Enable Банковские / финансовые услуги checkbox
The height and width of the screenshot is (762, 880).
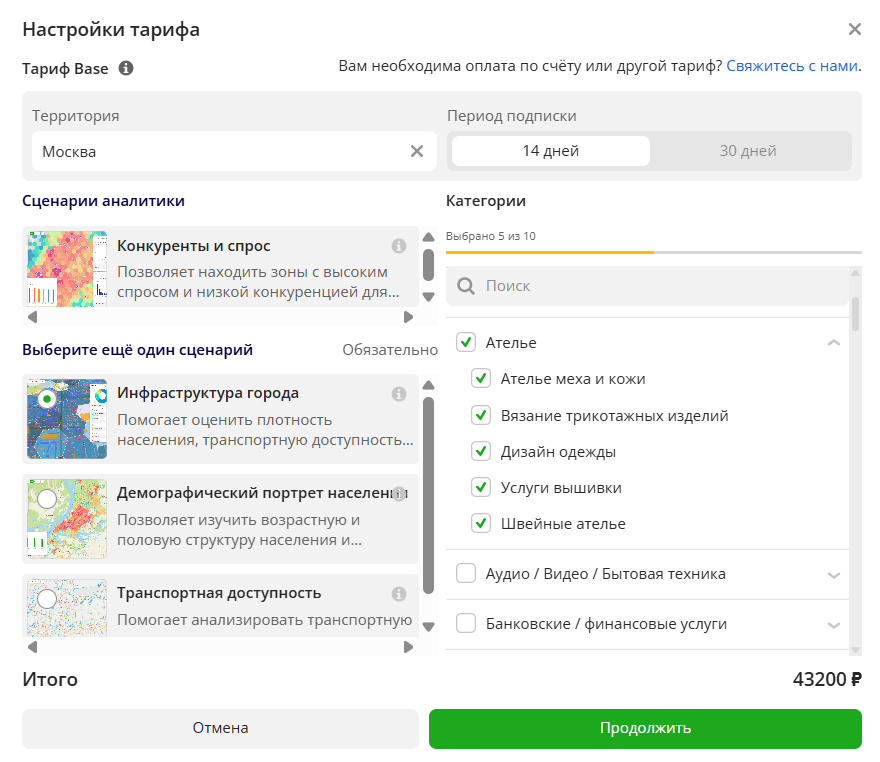pyautogui.click(x=466, y=624)
